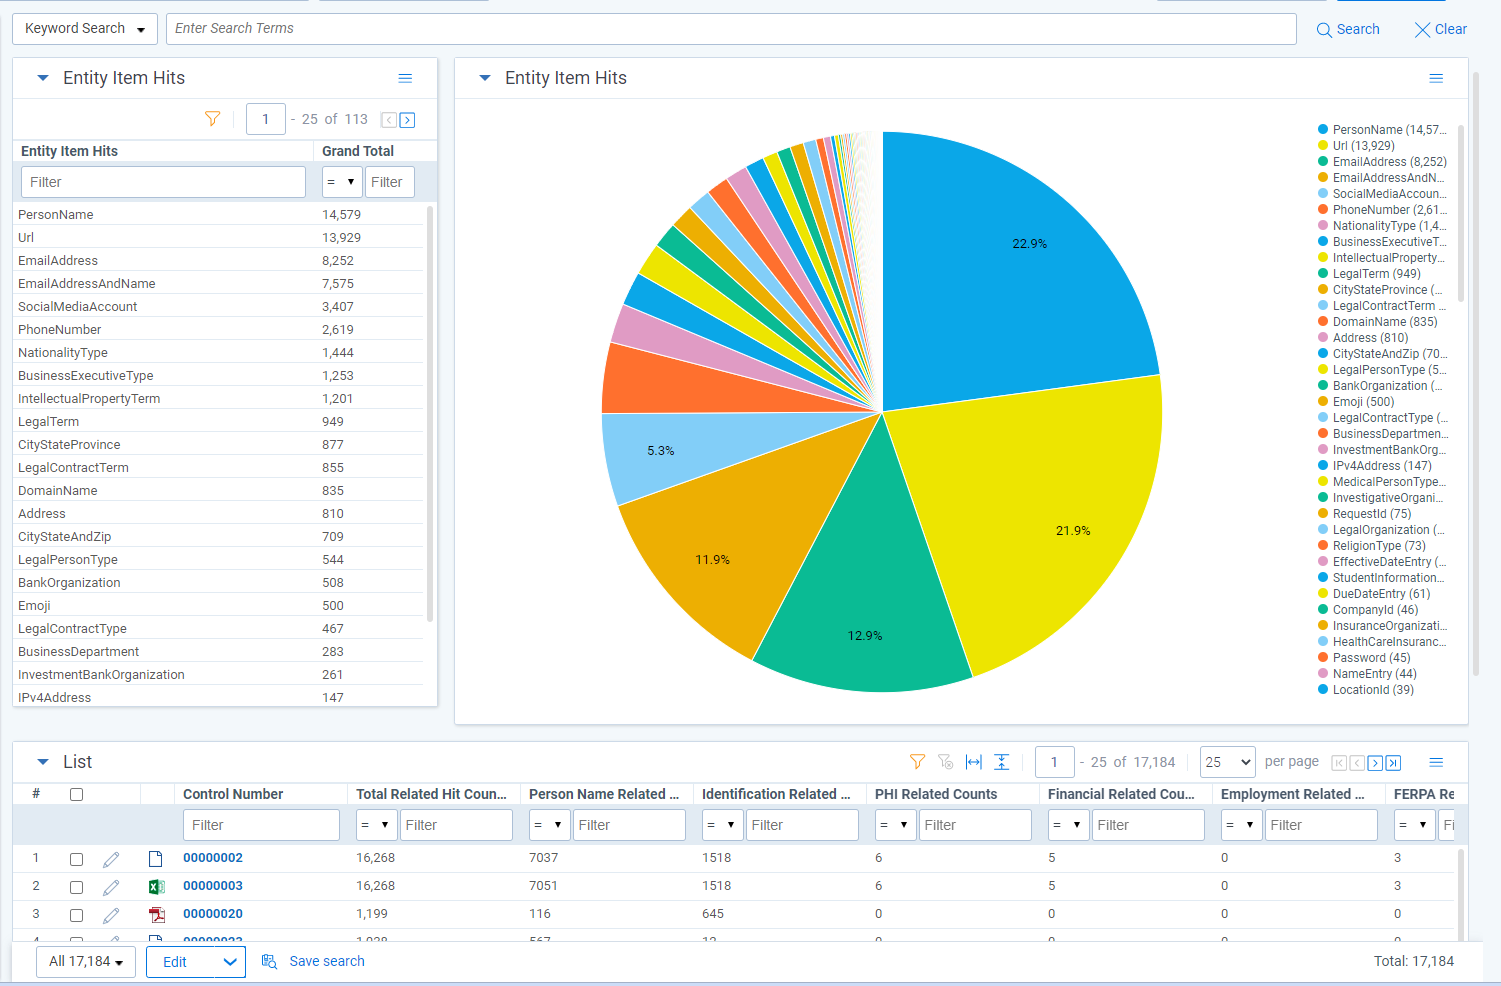Toggle filter icon in Entity Item Hits table

point(212,119)
